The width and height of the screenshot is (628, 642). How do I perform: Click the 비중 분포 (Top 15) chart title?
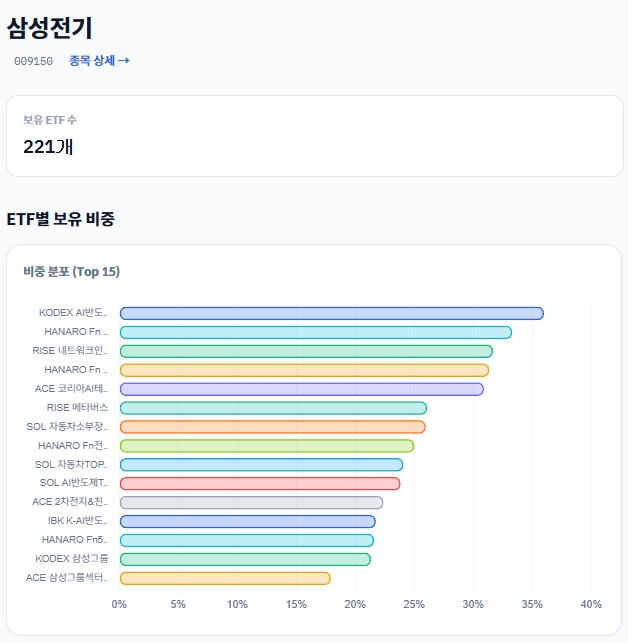71,271
